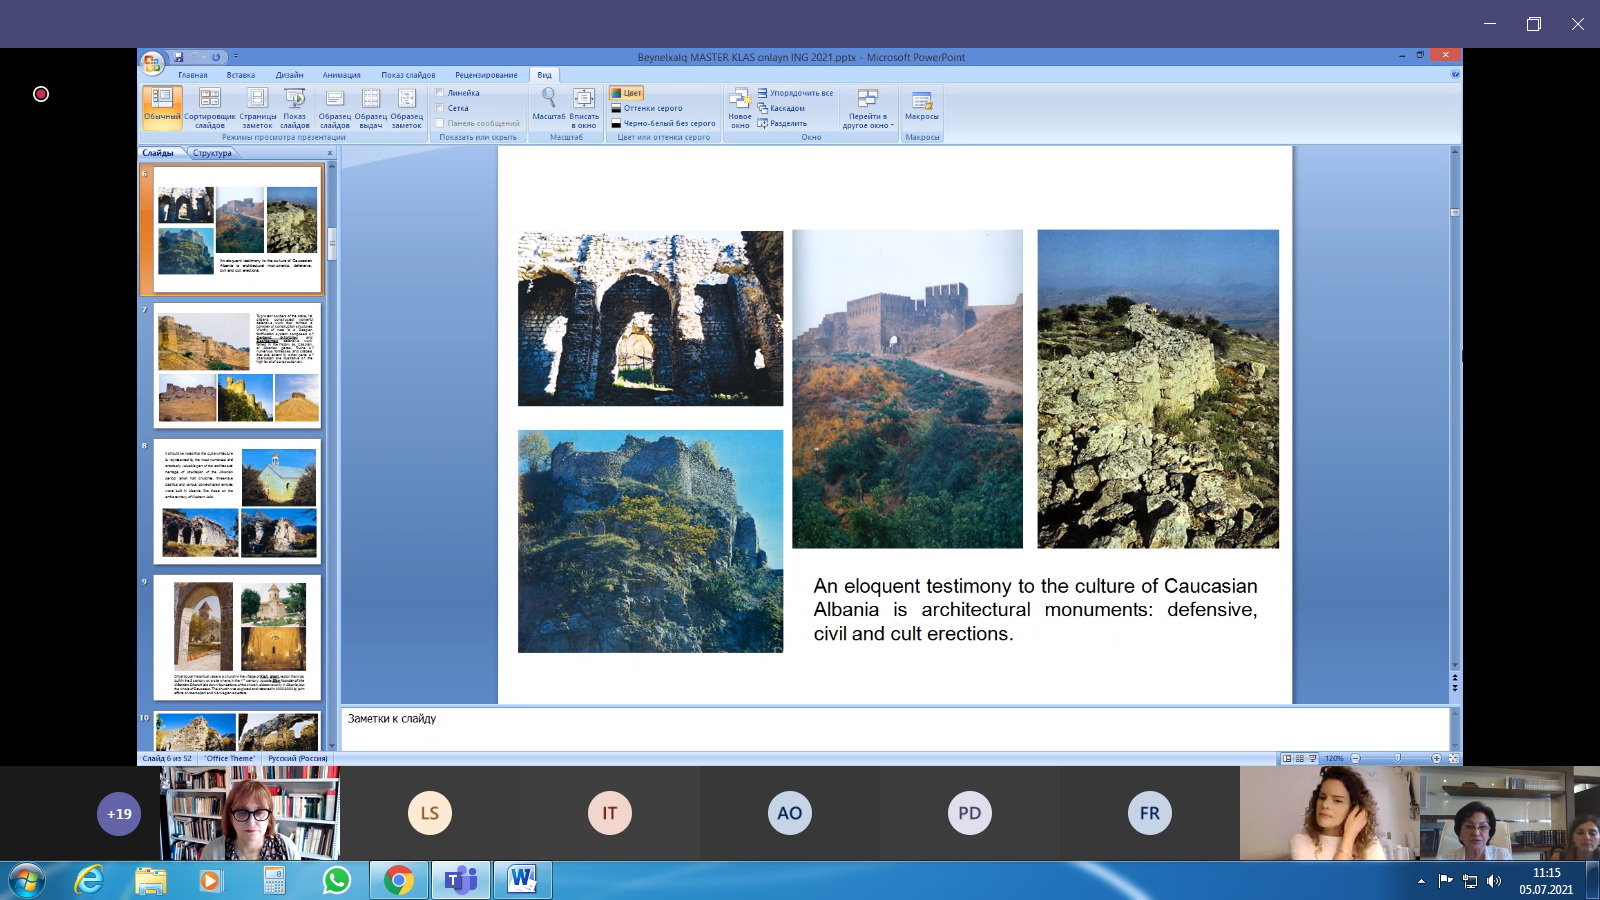Open the Главная ribbon tab
The image size is (1600, 900).
pos(193,75)
